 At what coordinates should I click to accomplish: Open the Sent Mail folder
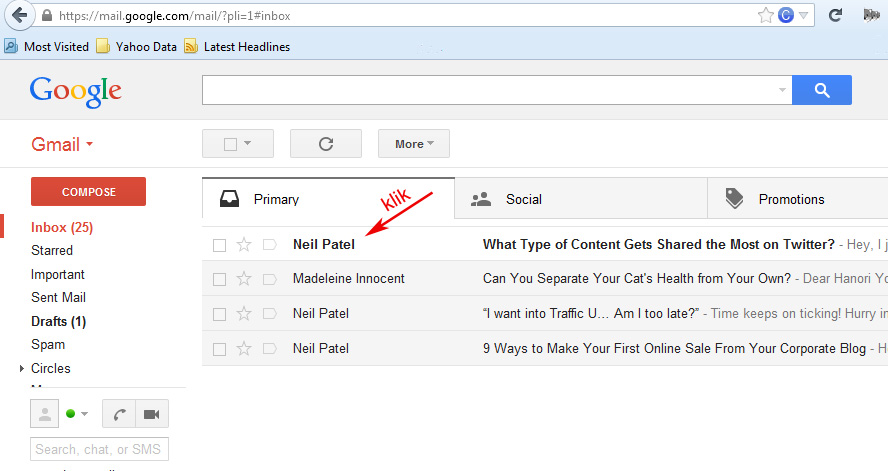58,297
